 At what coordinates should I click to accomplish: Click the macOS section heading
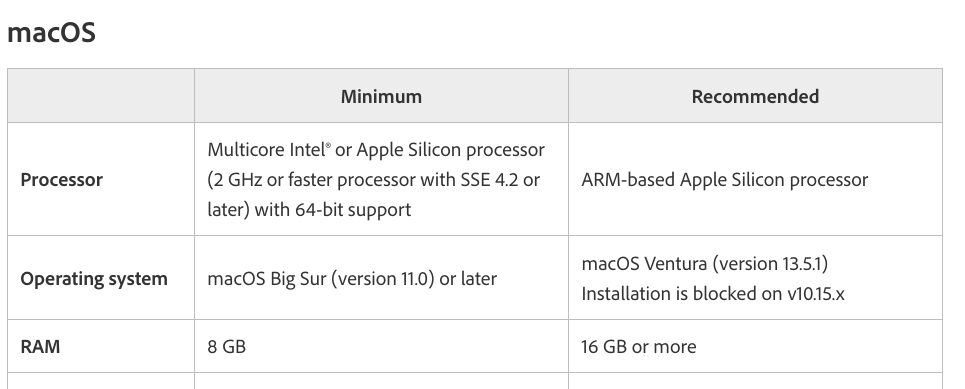coord(51,32)
